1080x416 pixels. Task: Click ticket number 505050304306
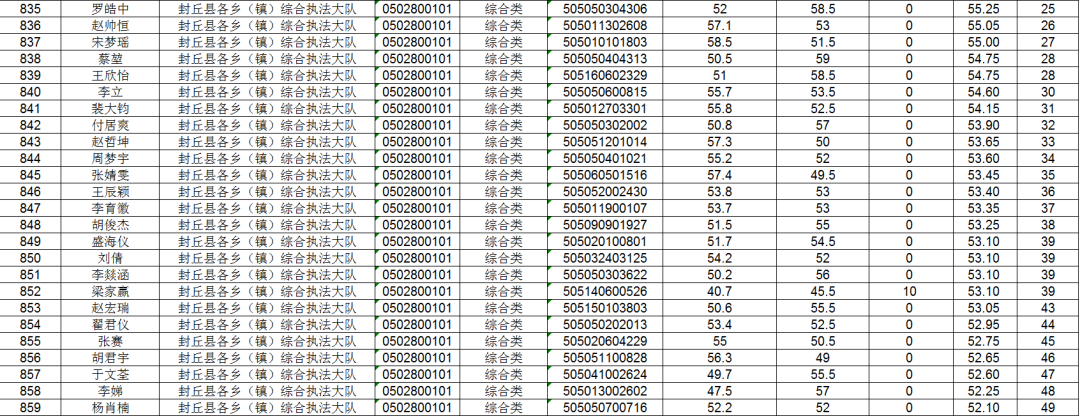tap(605, 9)
